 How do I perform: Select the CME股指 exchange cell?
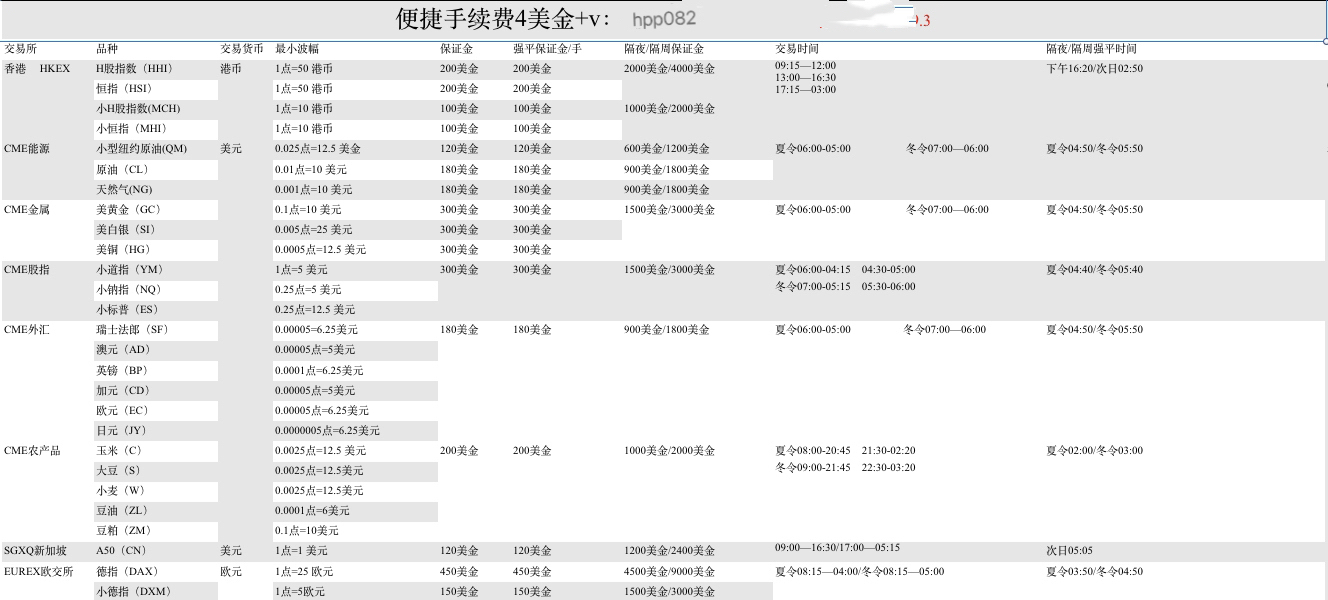tap(27, 270)
